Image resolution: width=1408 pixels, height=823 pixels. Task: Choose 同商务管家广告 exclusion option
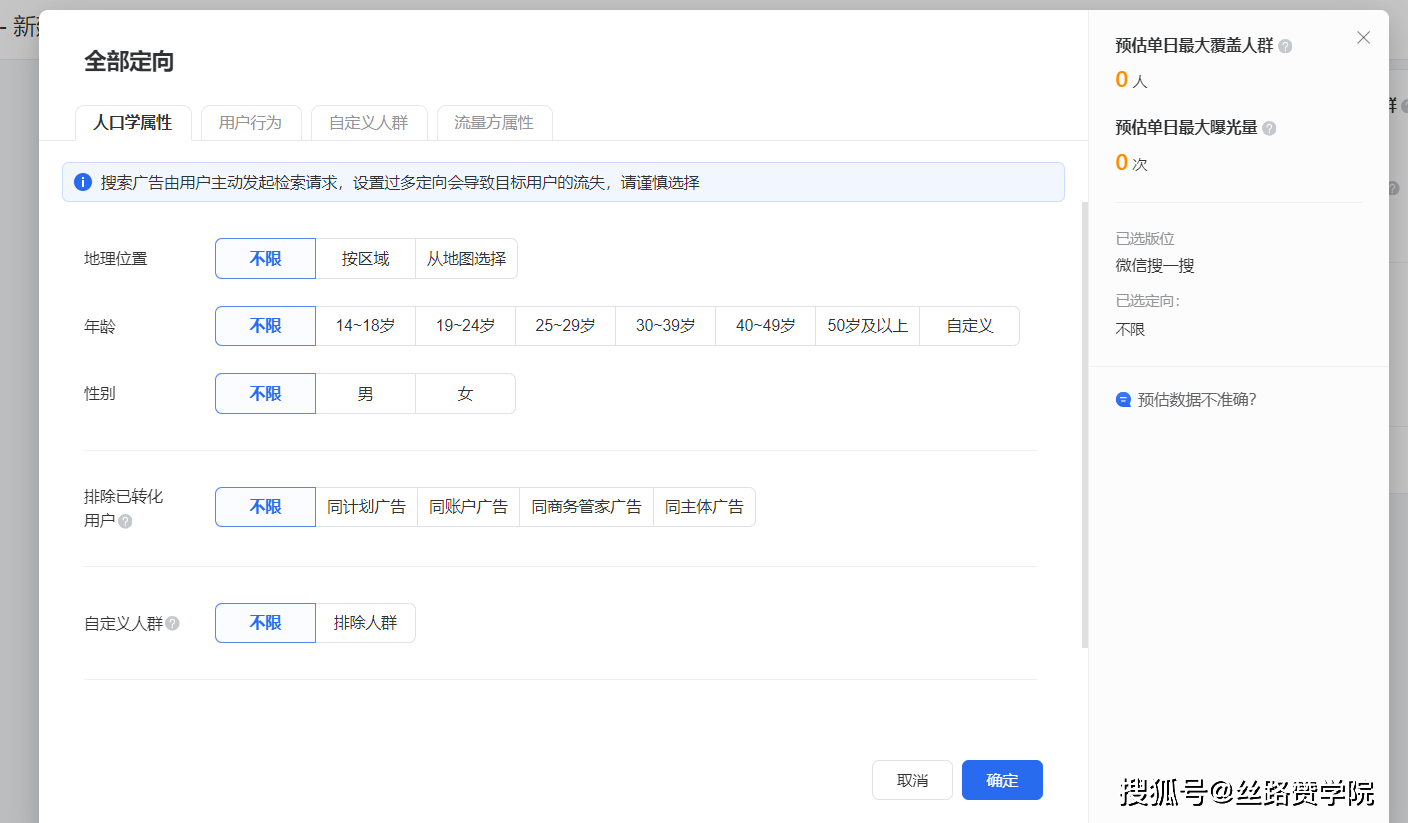click(586, 507)
